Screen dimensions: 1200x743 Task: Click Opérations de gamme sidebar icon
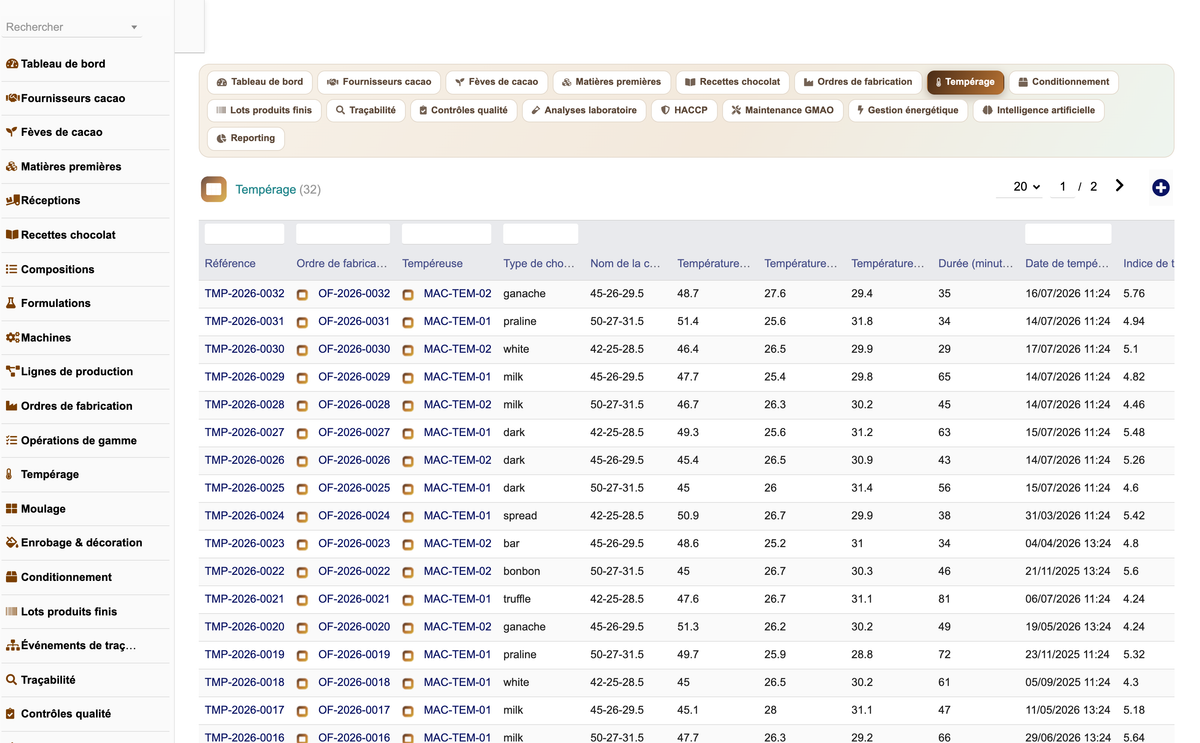click(12, 440)
